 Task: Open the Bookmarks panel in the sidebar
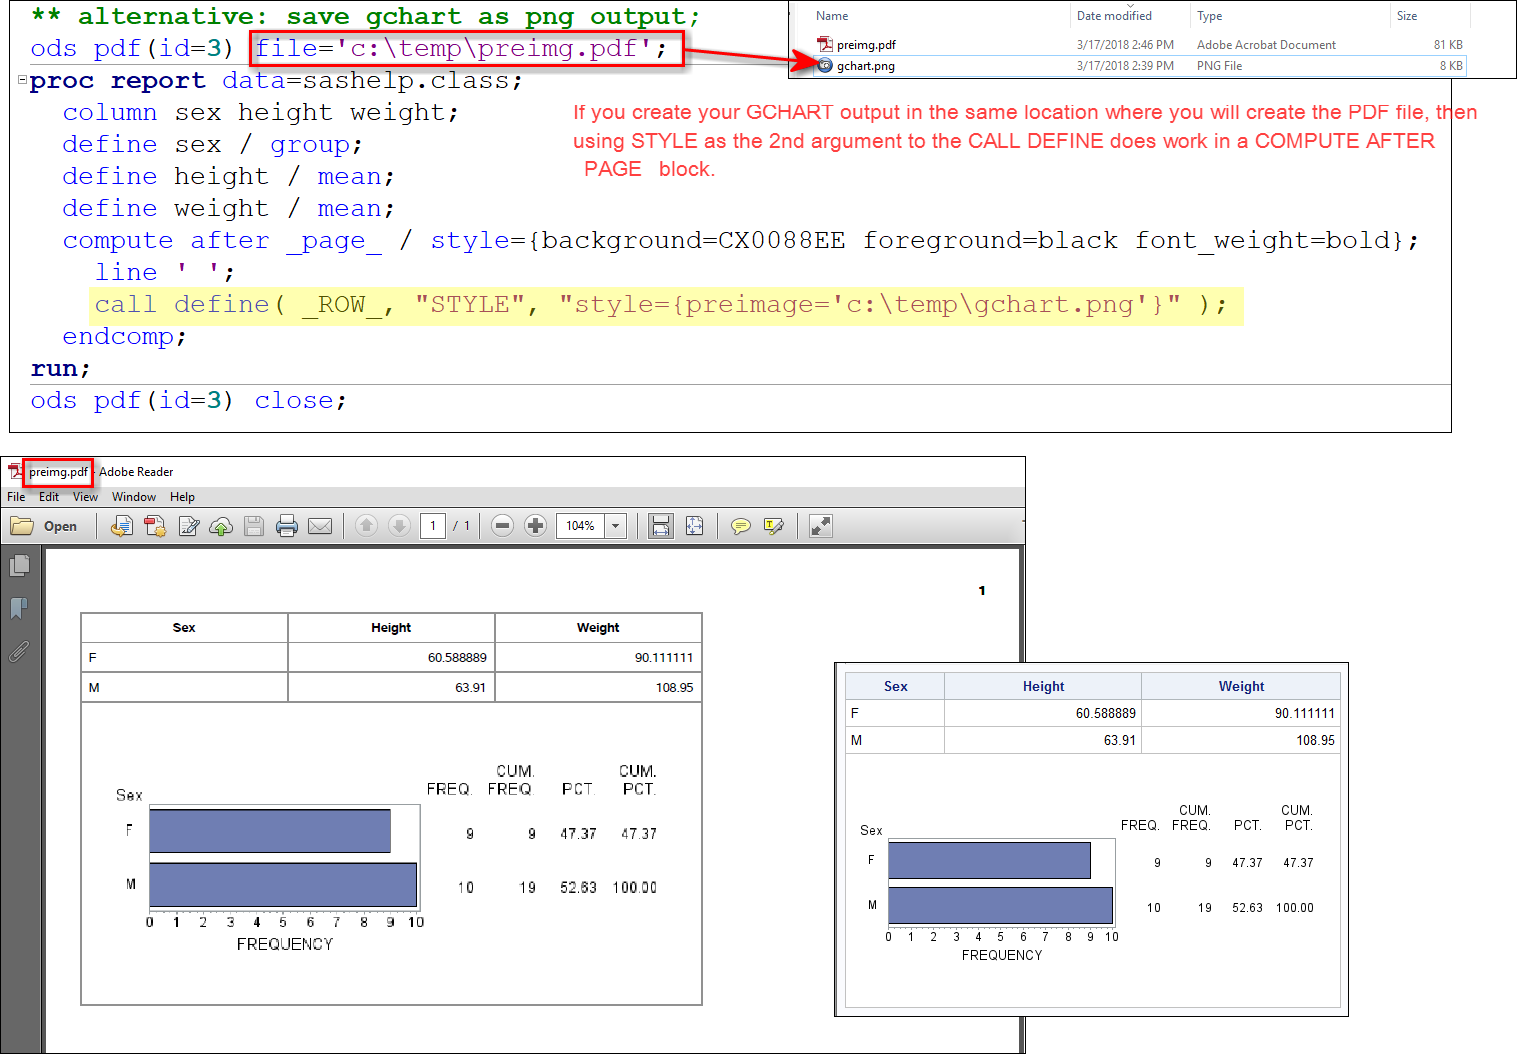tap(18, 608)
